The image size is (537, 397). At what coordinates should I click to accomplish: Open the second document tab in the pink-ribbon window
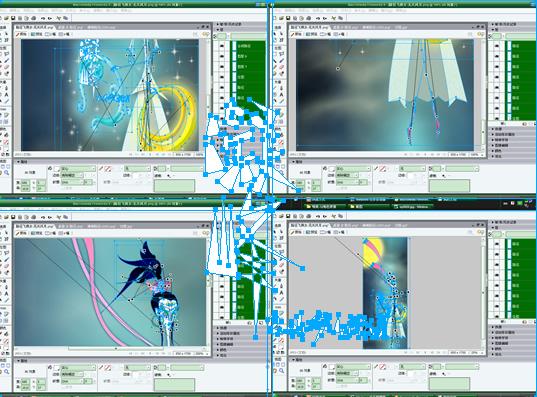(70, 226)
